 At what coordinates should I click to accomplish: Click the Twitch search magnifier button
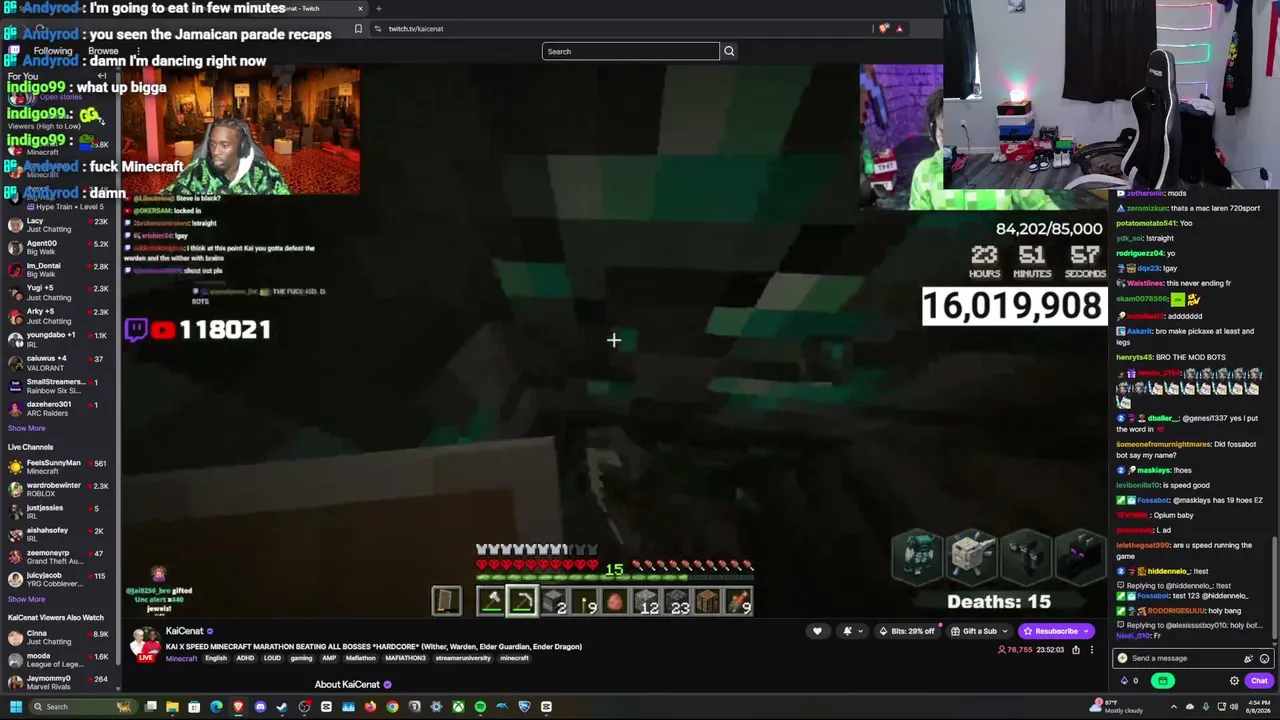pyautogui.click(x=729, y=51)
